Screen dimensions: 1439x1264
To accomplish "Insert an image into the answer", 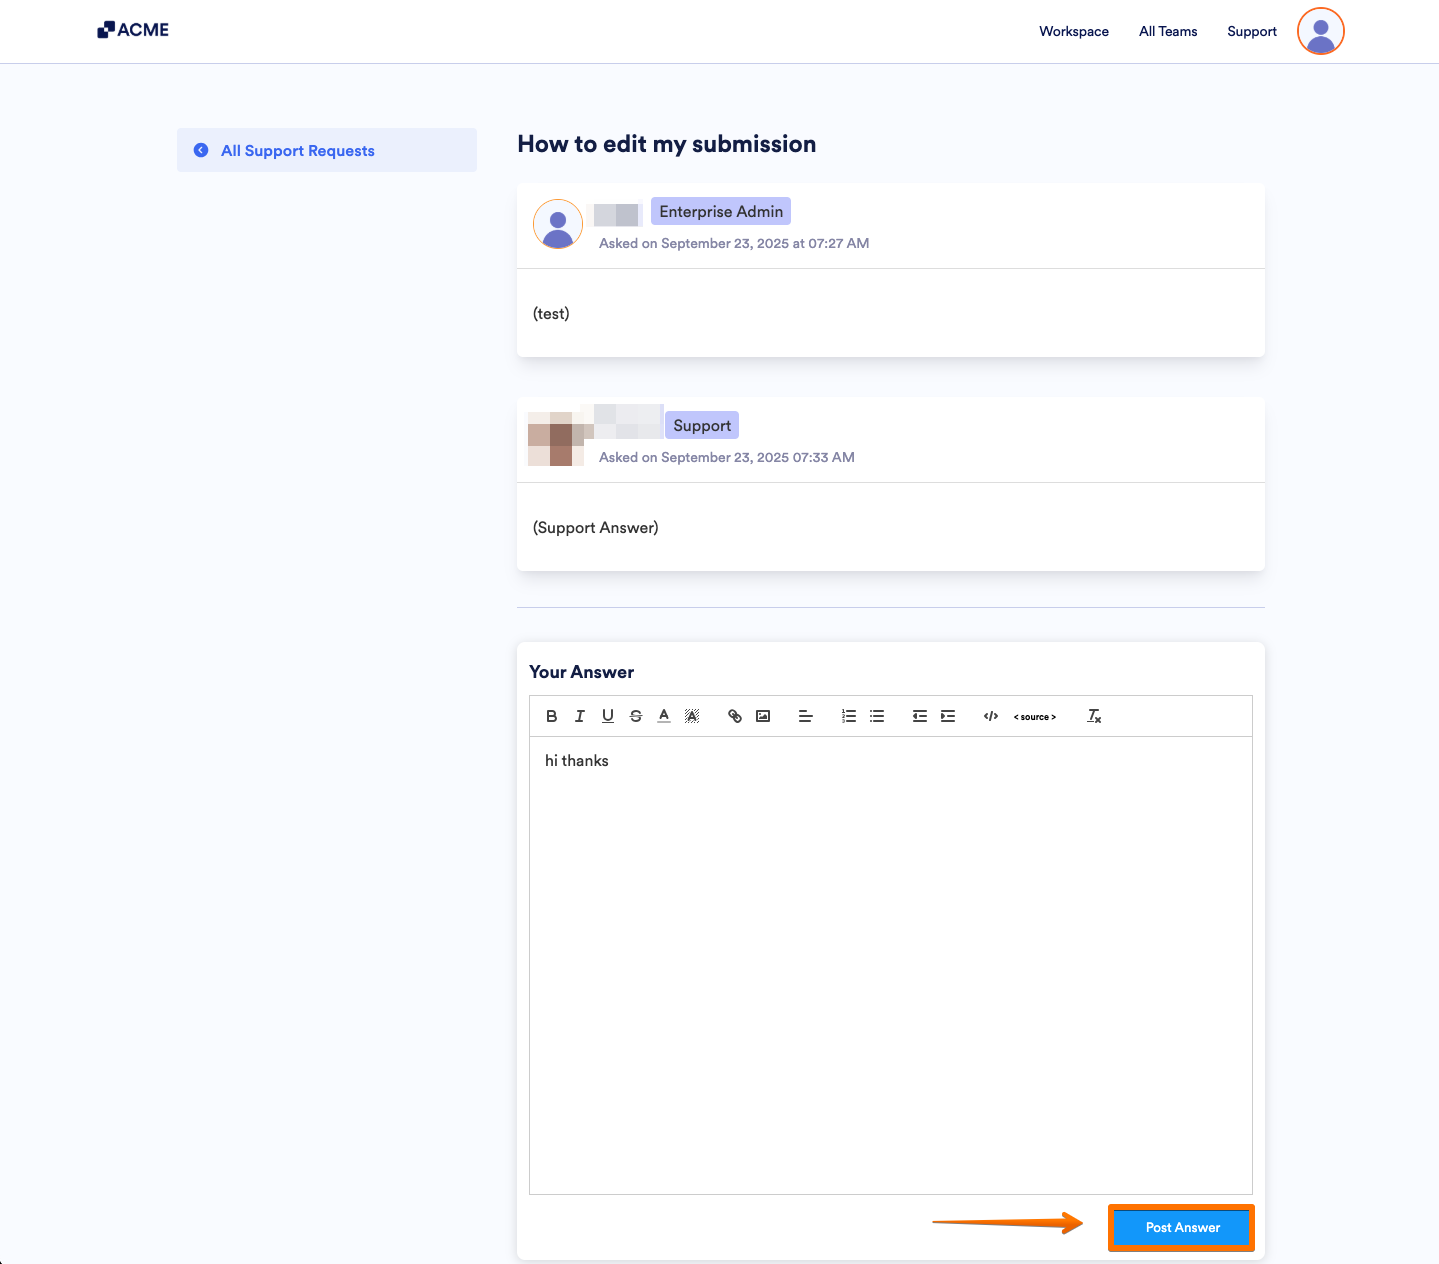I will tap(763, 716).
